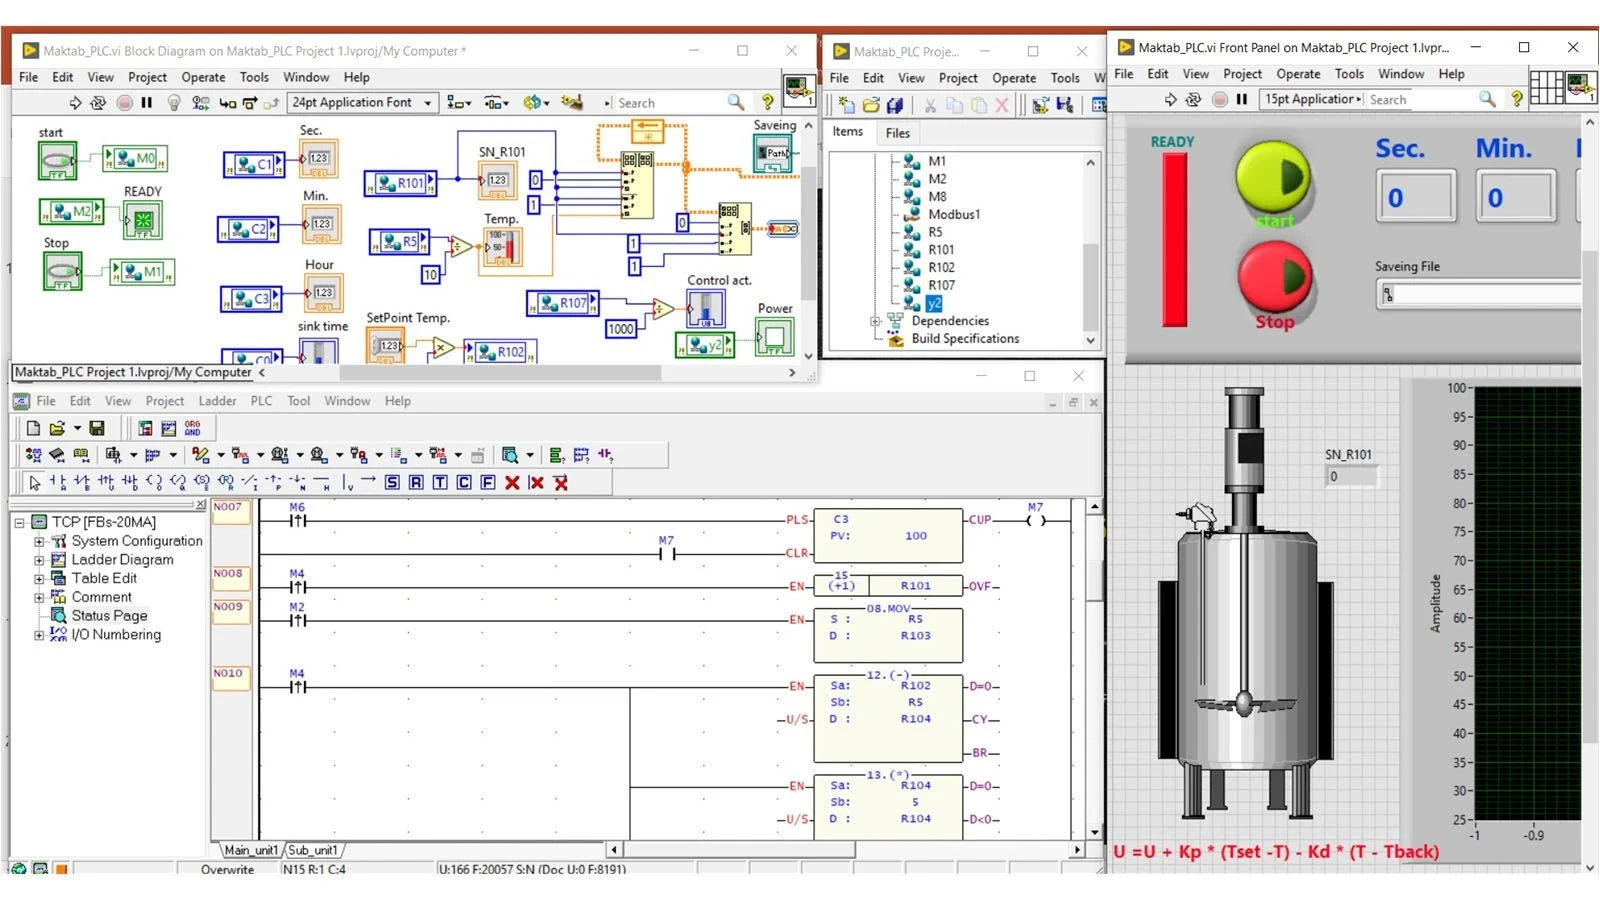Toggle the highlight execution lightbulb icon
This screenshot has height=900, width=1600.
point(174,103)
